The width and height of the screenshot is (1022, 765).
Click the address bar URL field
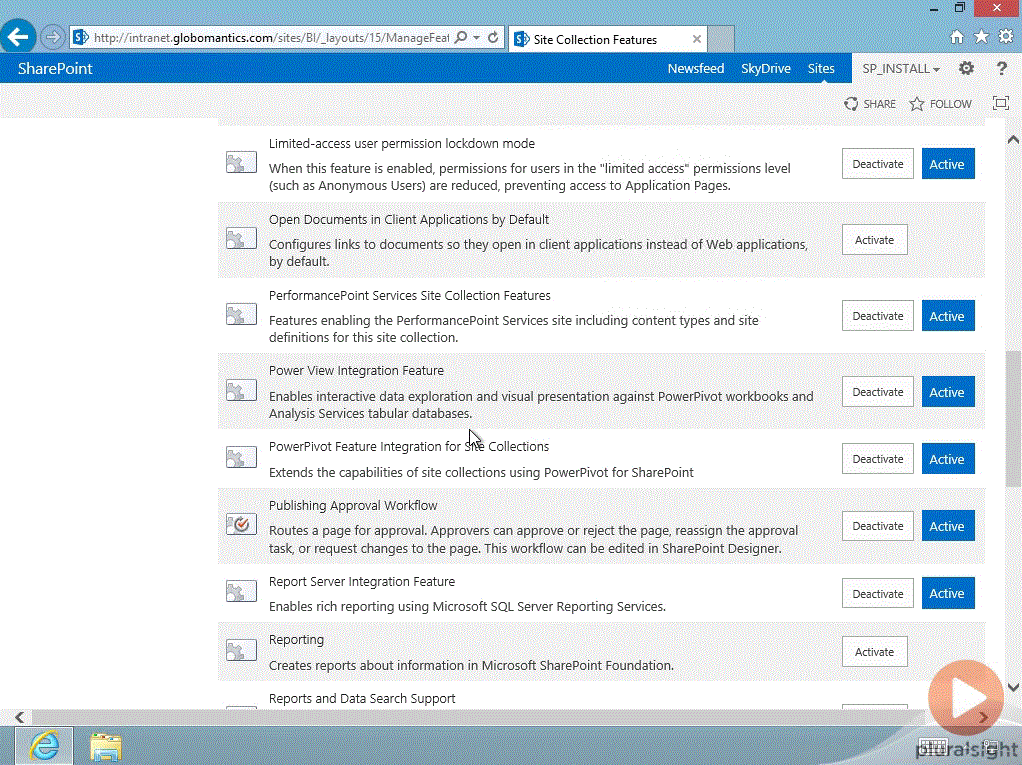270,38
